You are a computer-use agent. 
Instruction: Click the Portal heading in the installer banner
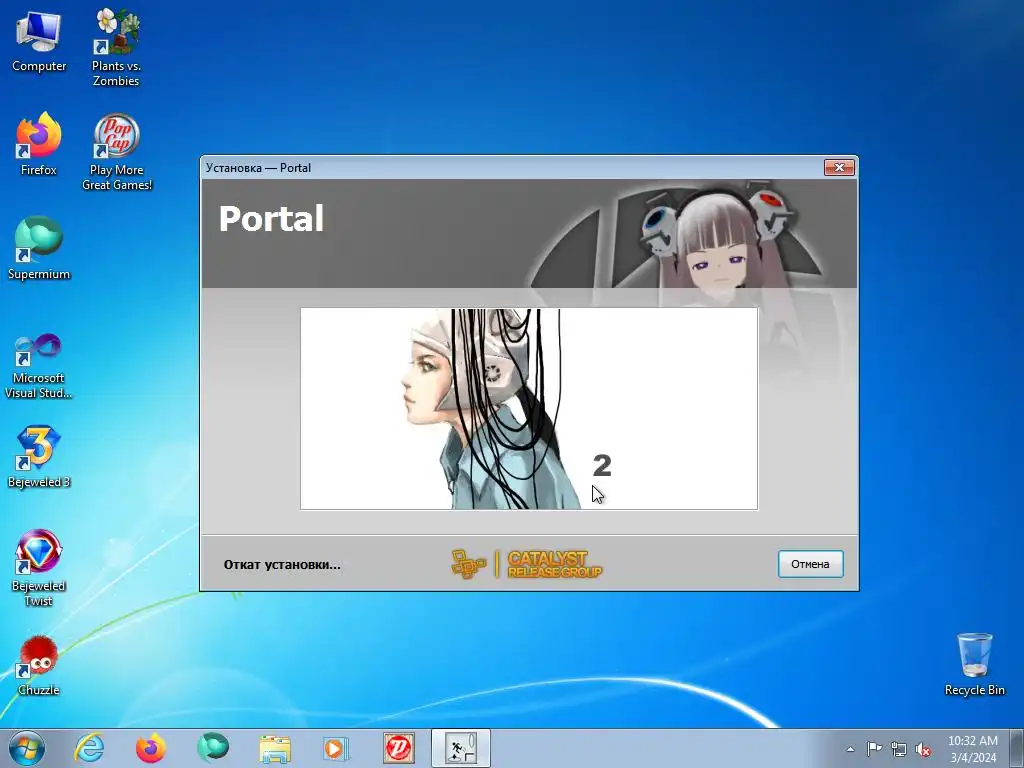[x=271, y=219]
